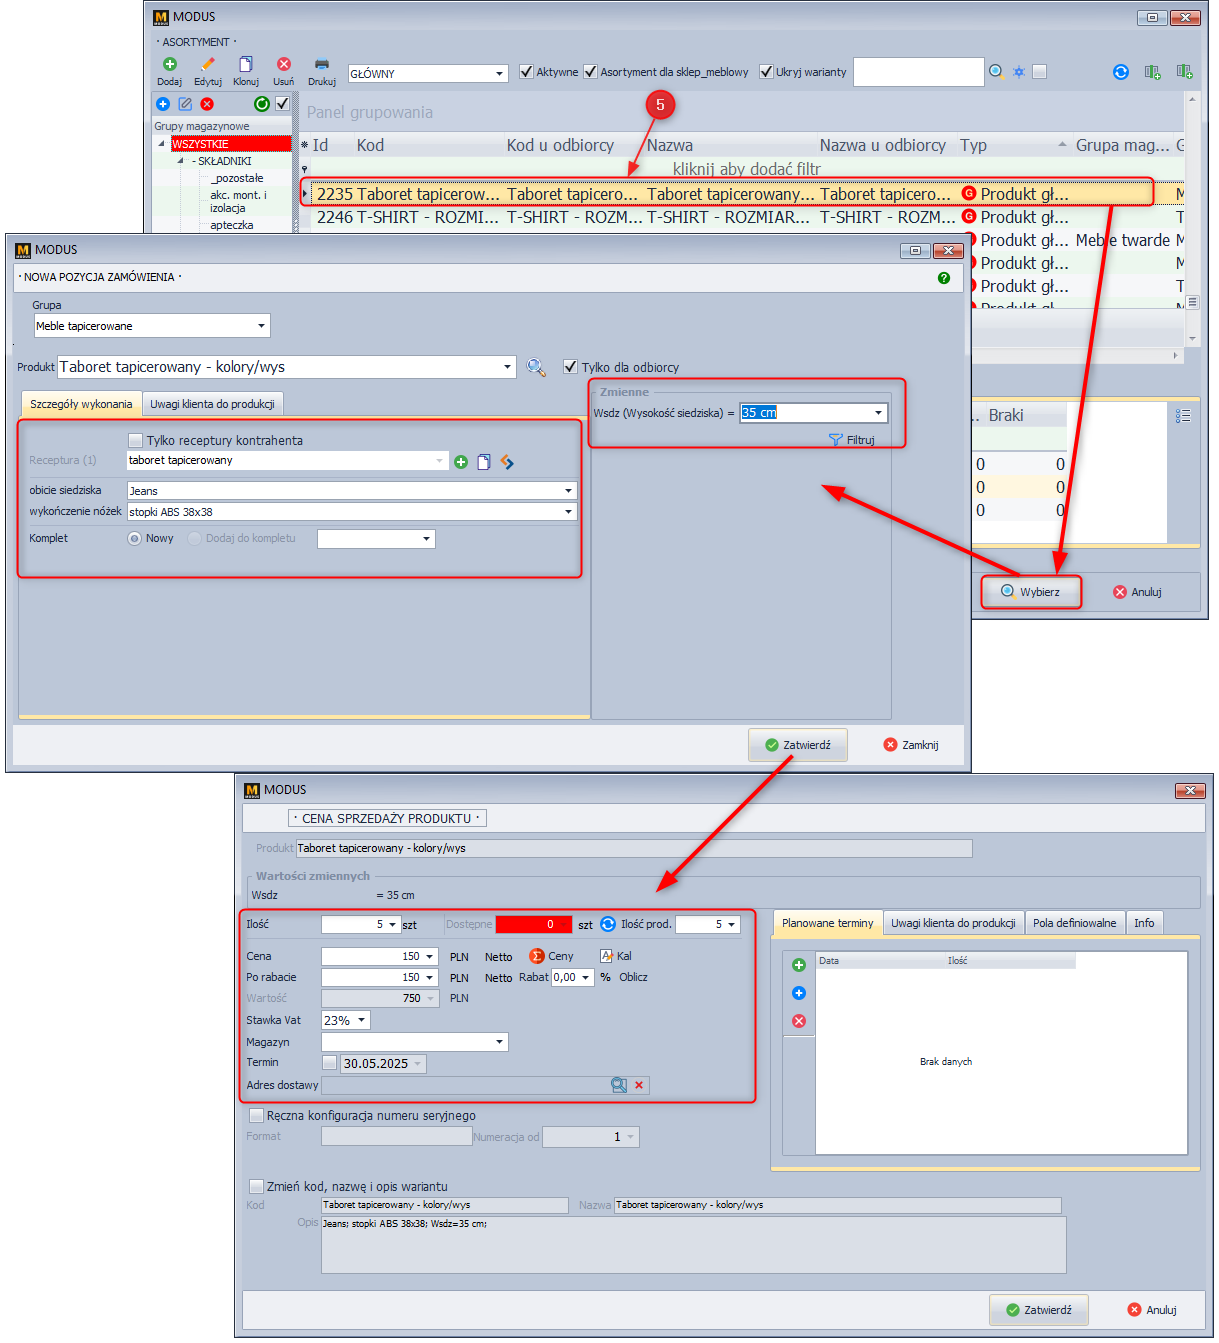Open Uwagi klienta do produkcji tab in price window

coord(953,923)
